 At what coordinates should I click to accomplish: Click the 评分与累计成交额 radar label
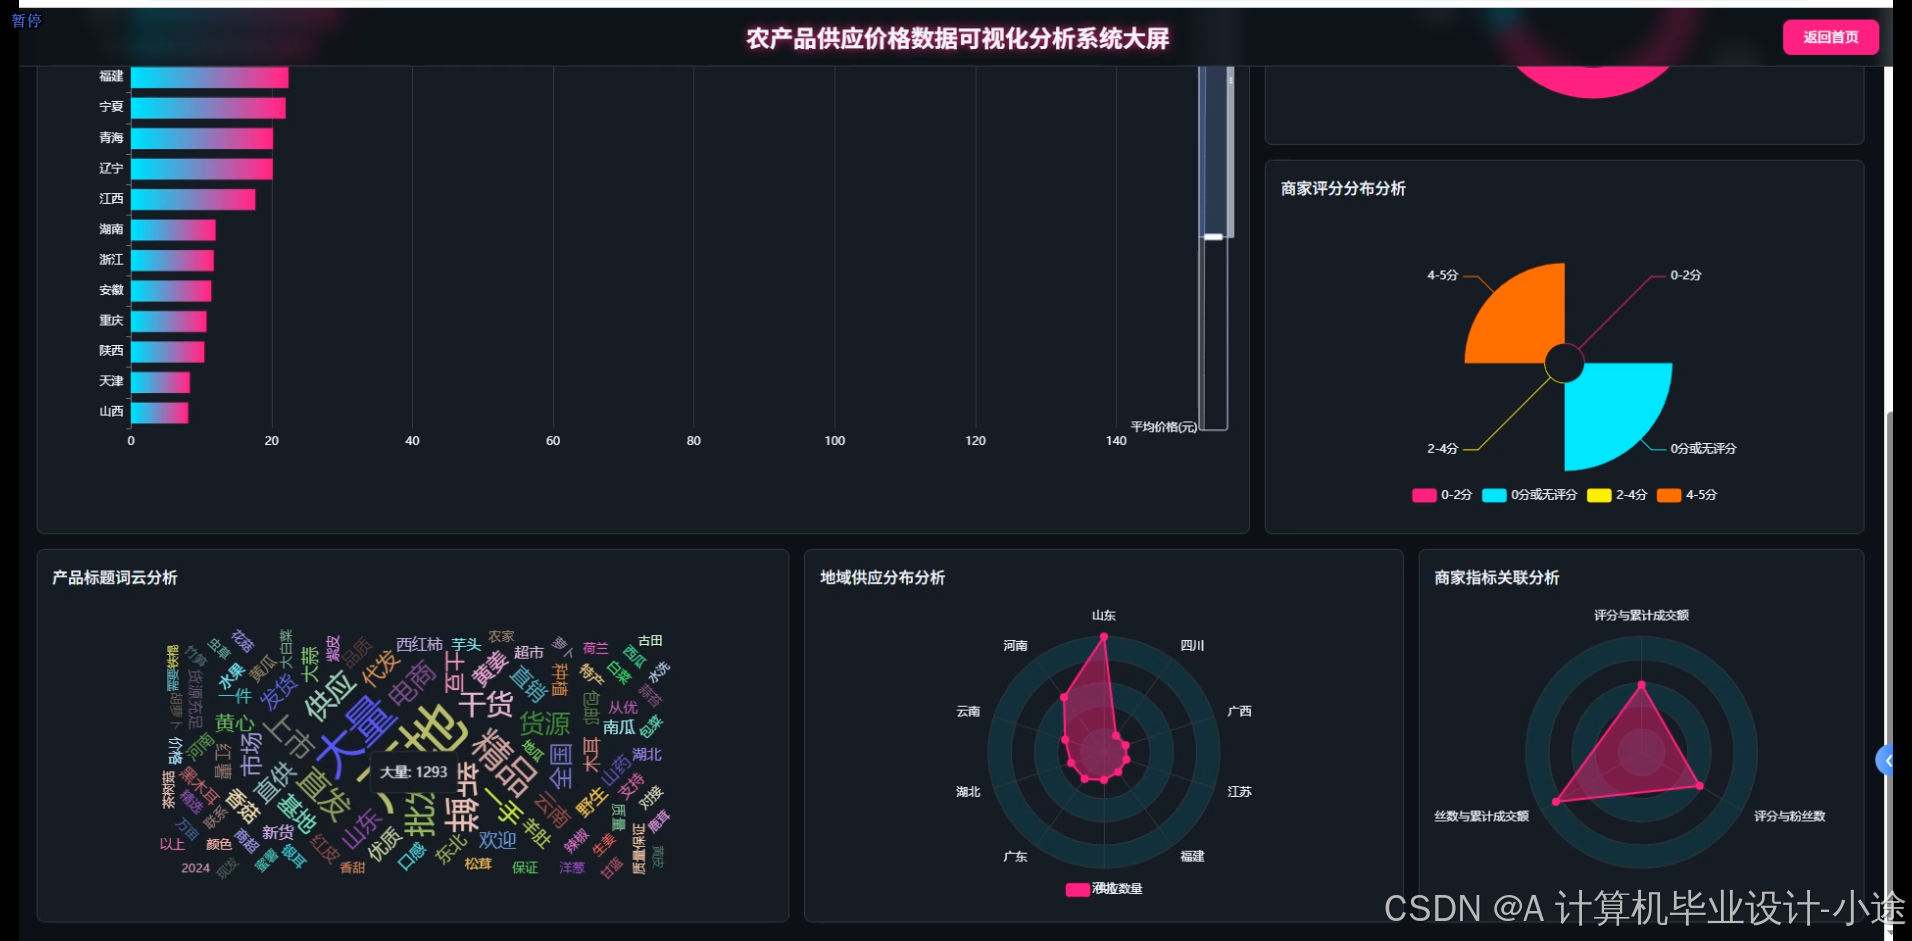tap(1641, 615)
